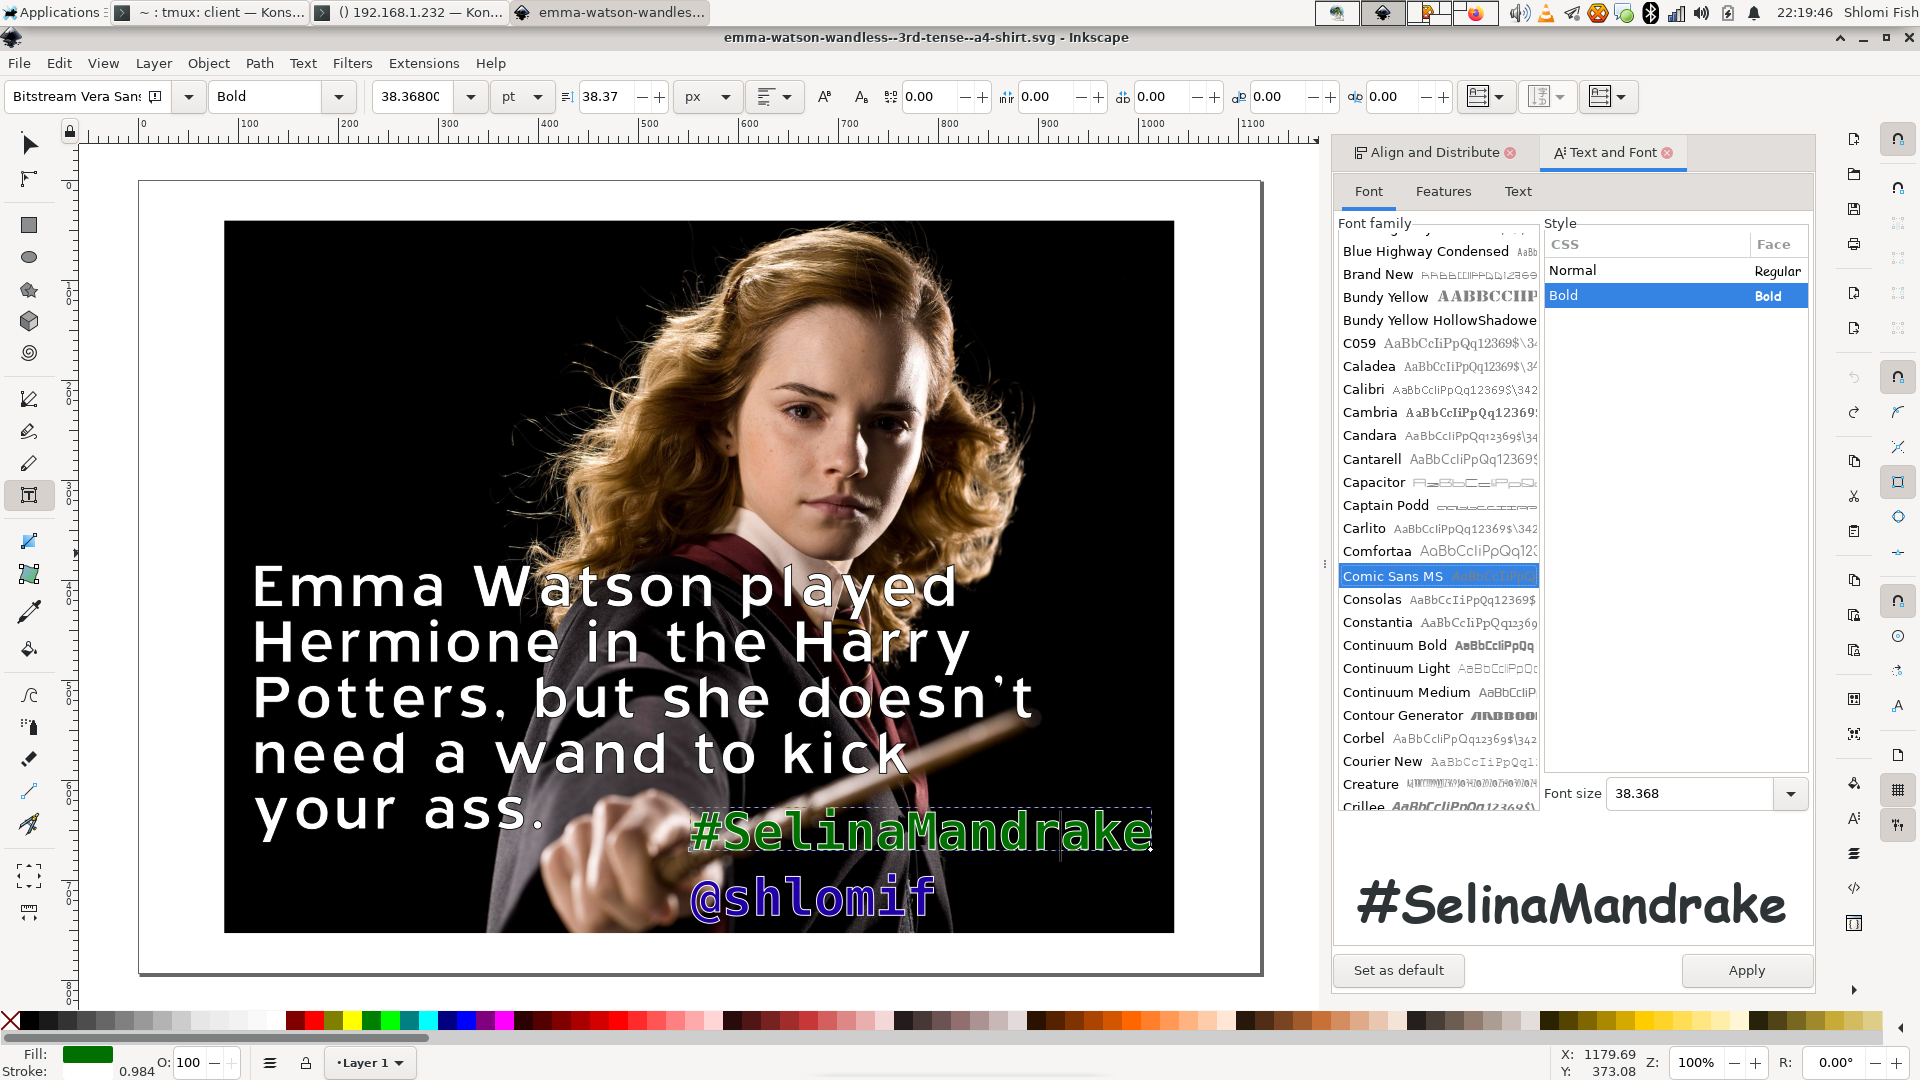1920x1080 pixels.
Task: Choose the Mesh gradient tool
Action: [29, 574]
